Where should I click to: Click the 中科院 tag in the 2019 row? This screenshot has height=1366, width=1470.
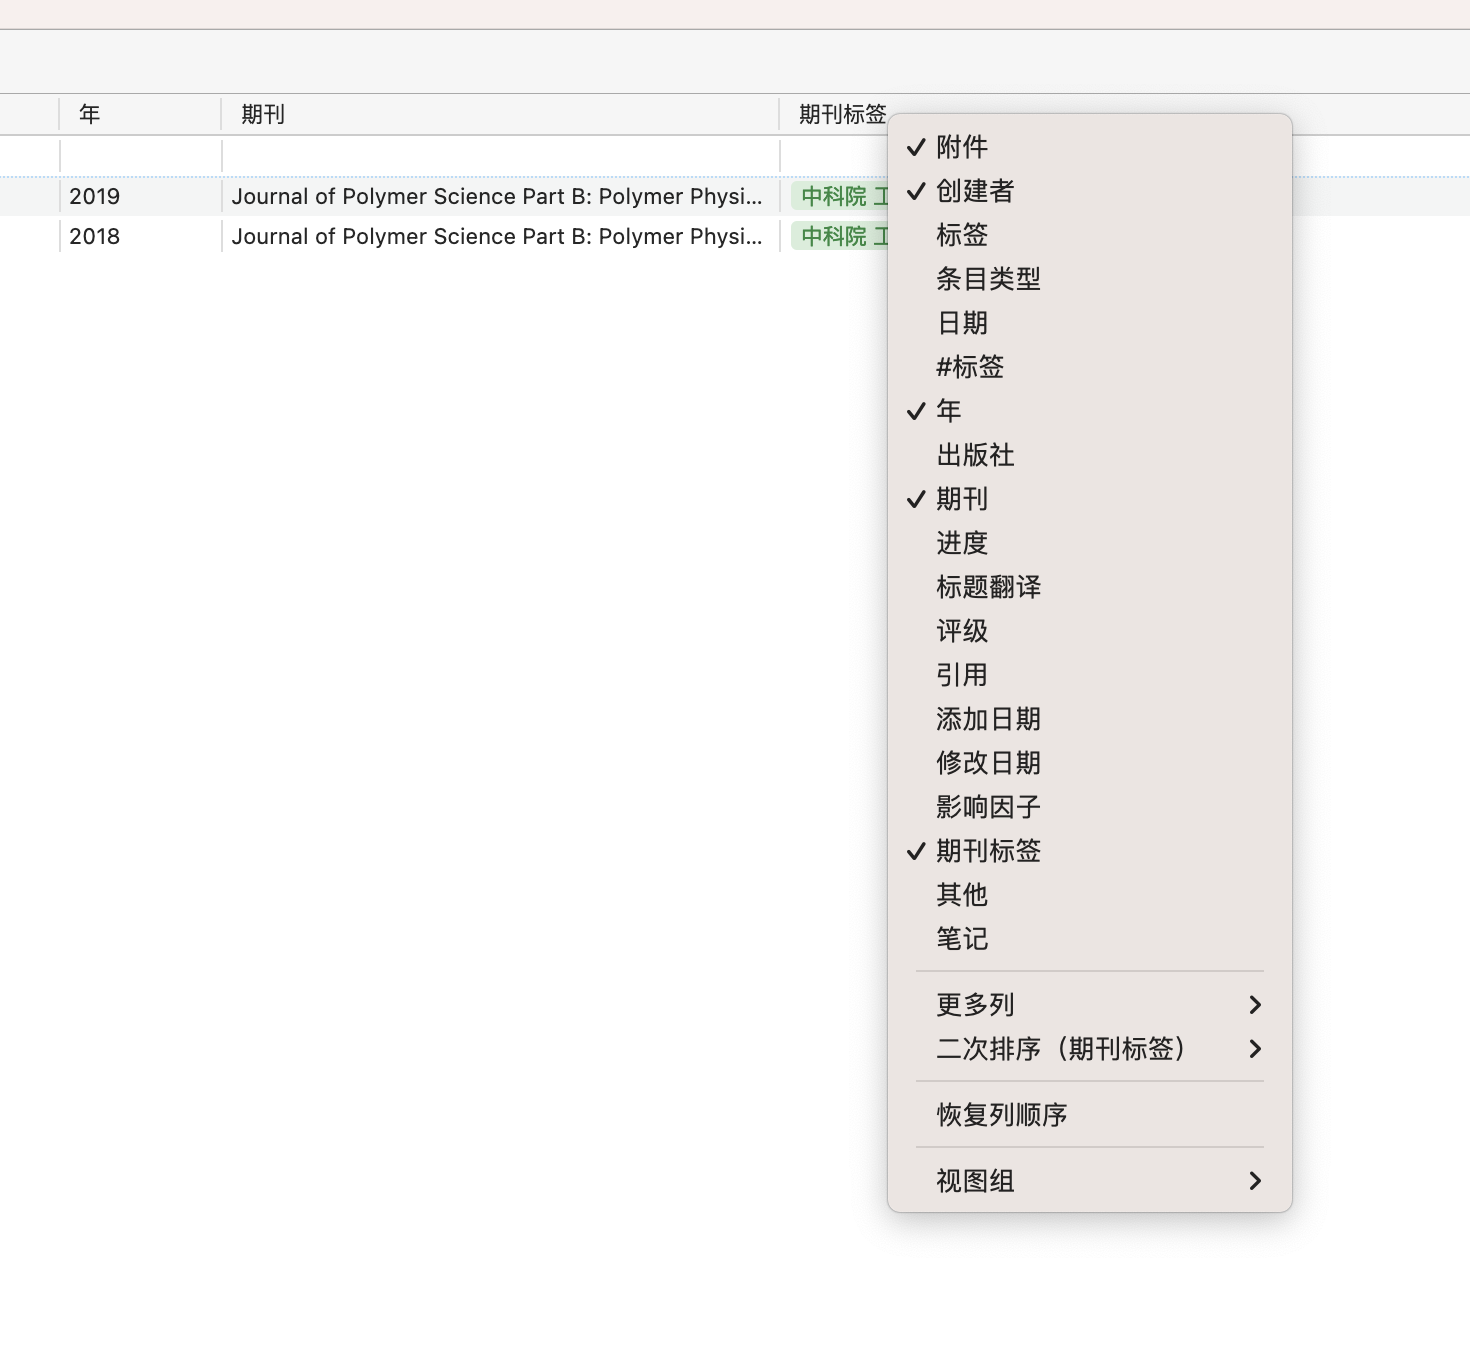[840, 196]
